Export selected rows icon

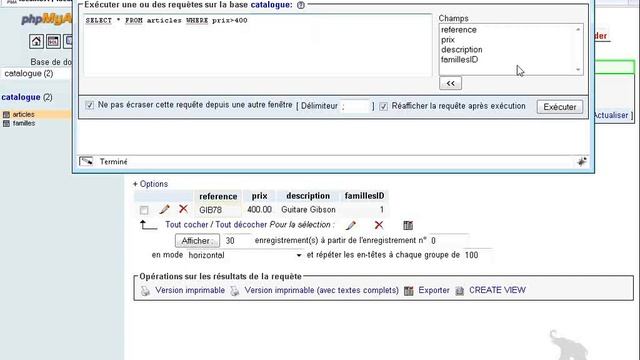[408, 225]
